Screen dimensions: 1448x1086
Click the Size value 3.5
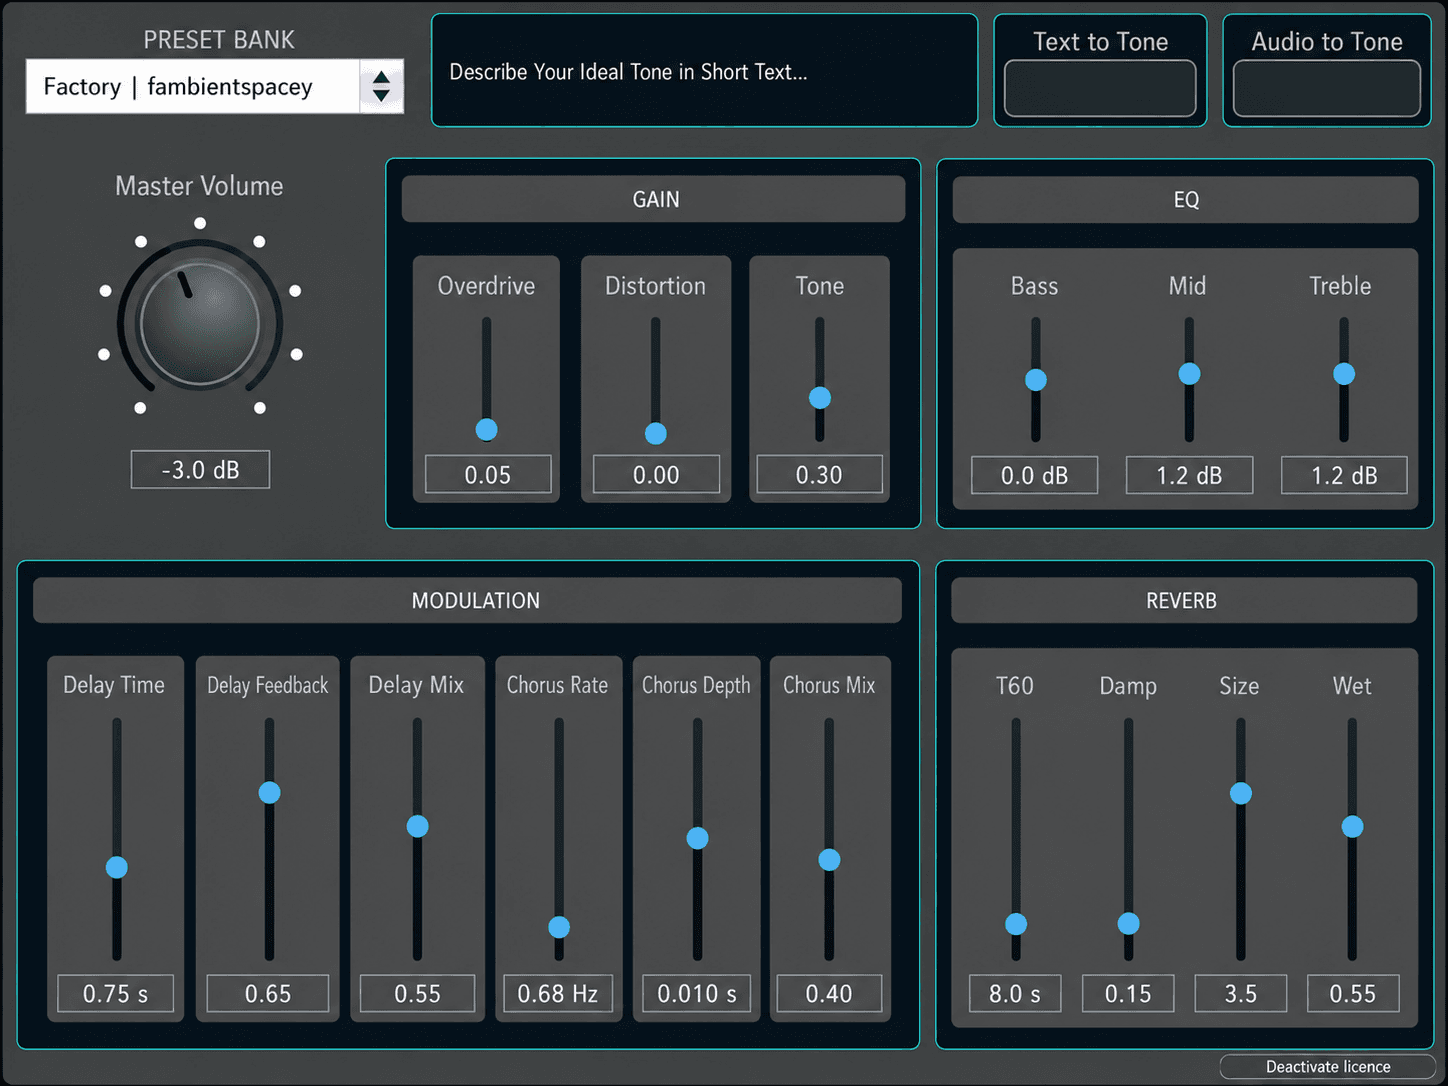1241,994
